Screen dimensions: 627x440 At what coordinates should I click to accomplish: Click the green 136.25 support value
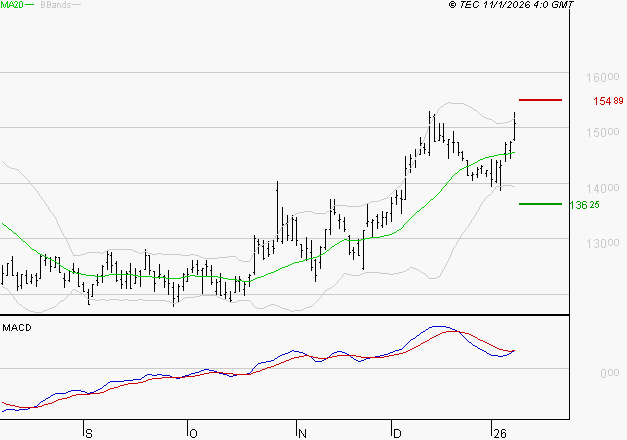coord(584,205)
